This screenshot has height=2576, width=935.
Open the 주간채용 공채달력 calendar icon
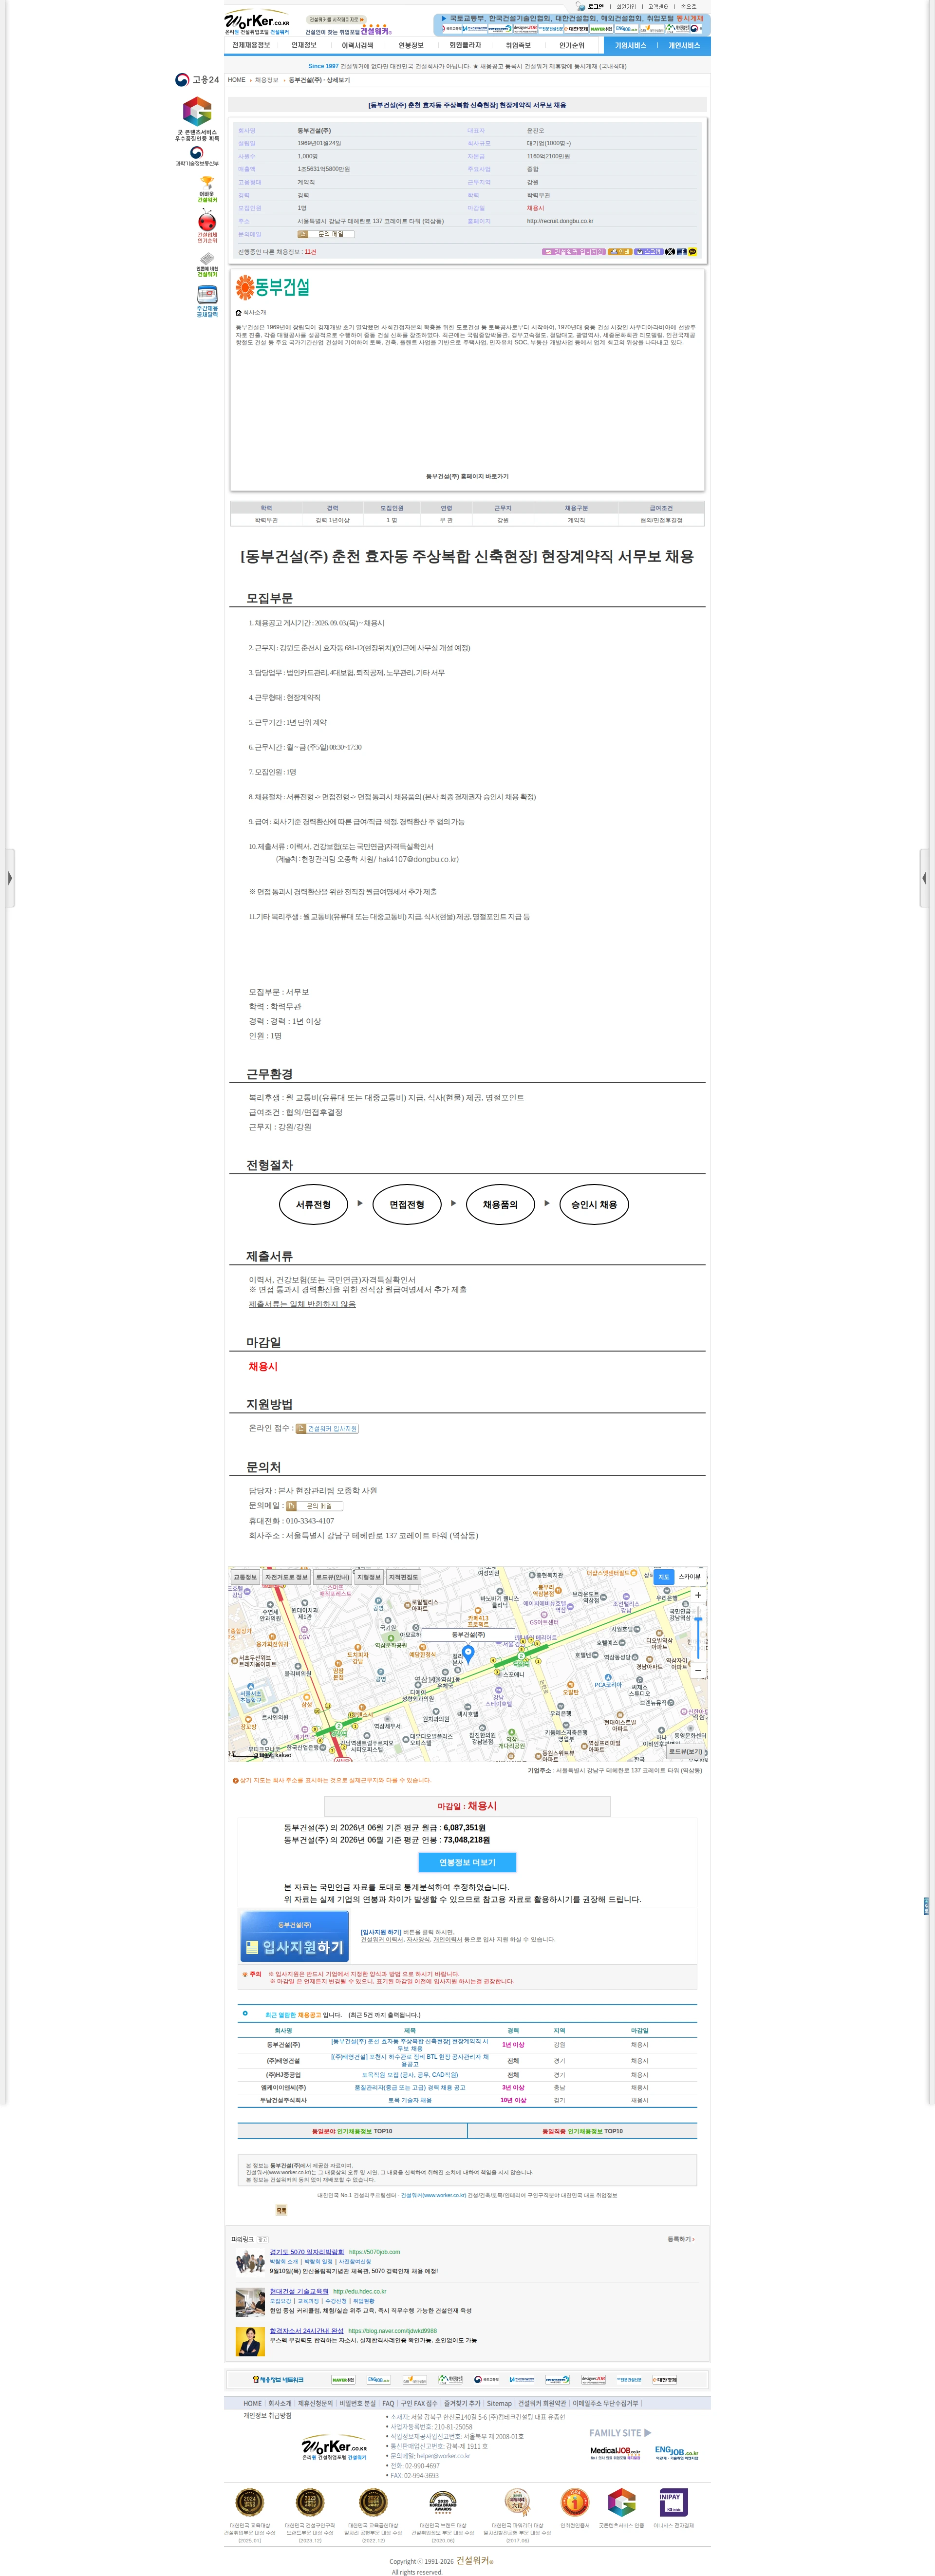(x=207, y=301)
